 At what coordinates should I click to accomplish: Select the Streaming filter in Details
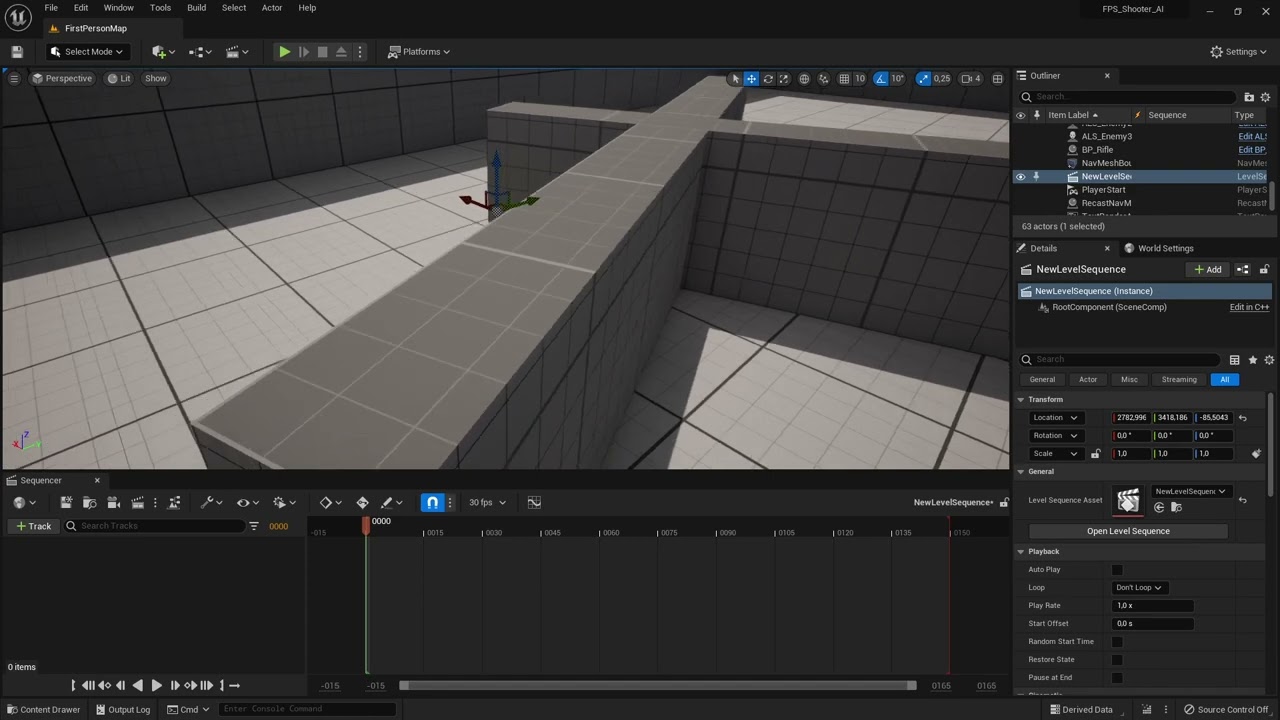click(1179, 379)
